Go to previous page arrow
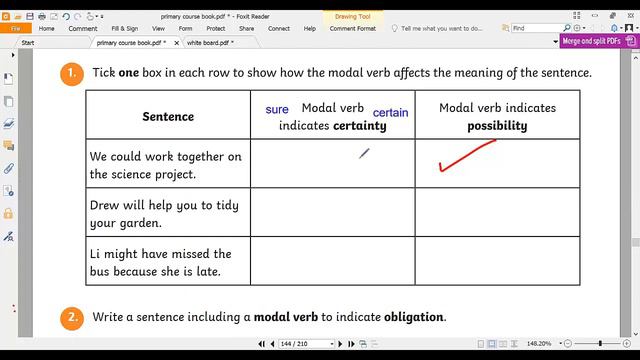Viewport: 640px width, 360px height. pos(272,344)
